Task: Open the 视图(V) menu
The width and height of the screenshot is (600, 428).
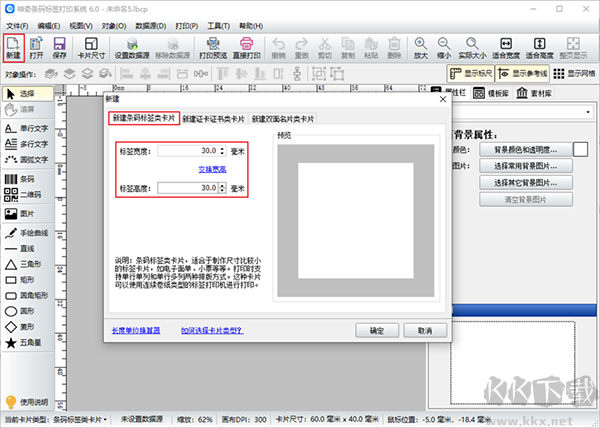Action: tap(81, 26)
